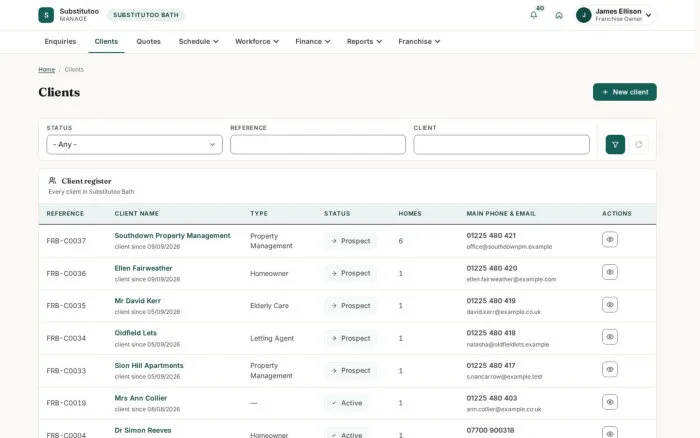This screenshot has width=700, height=438.
Task: Click the Reference filter input
Action: [318, 145]
